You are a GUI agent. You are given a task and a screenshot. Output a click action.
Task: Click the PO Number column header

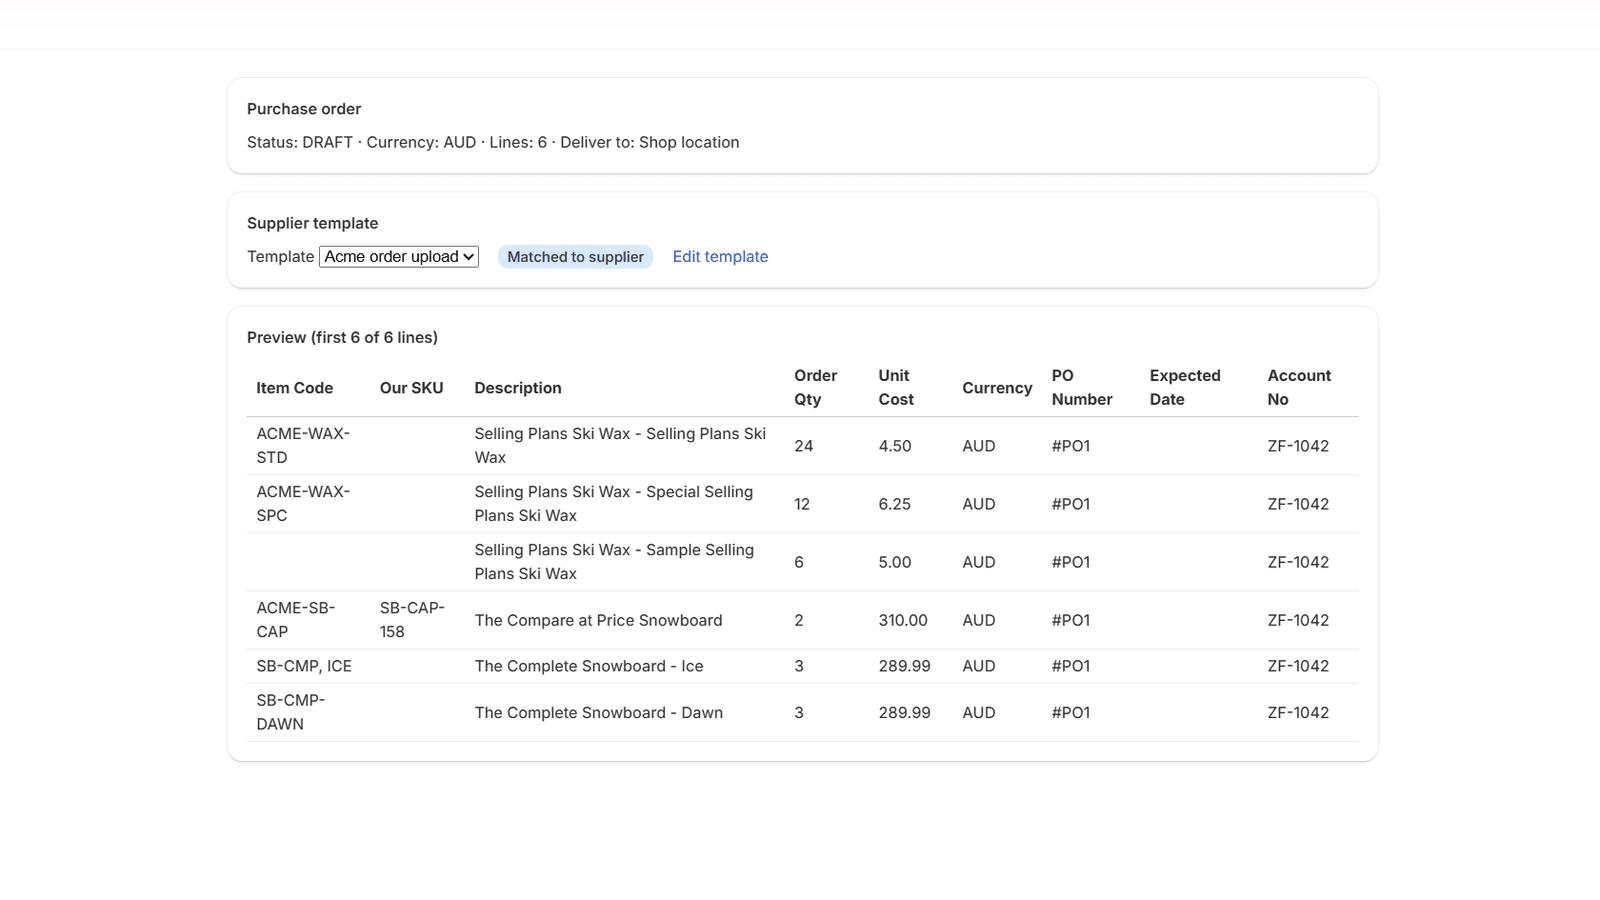click(1082, 387)
